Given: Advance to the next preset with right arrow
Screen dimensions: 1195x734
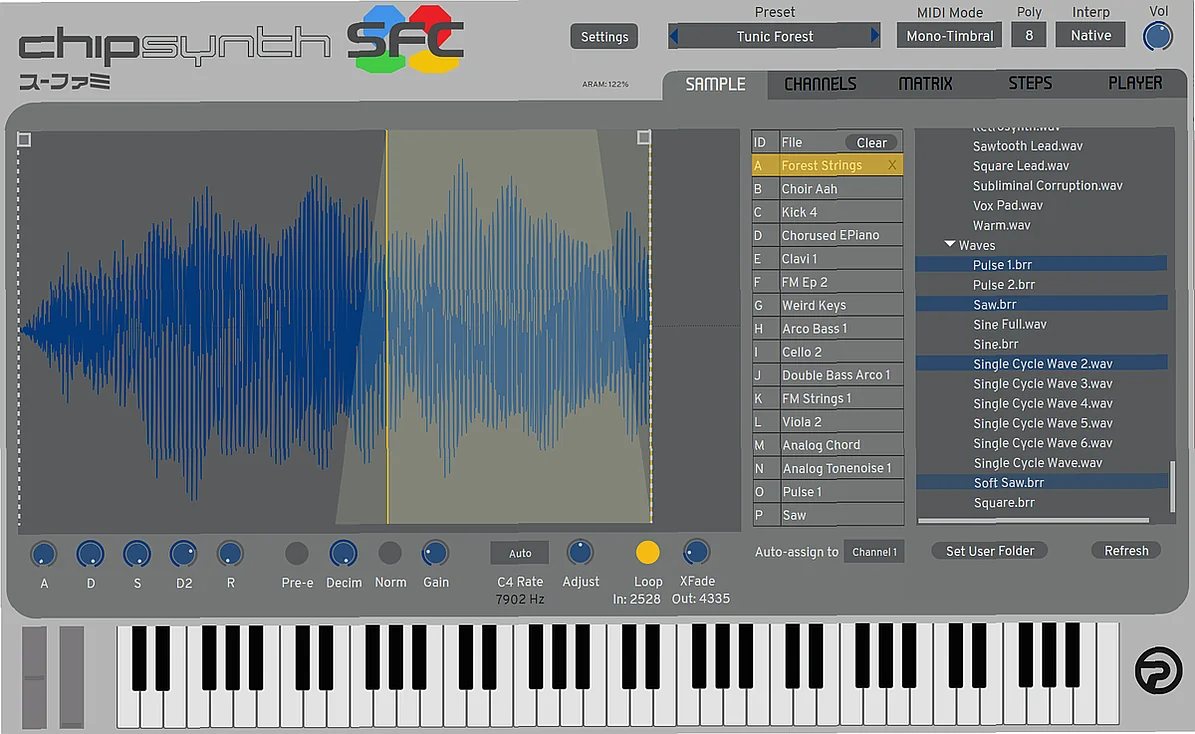Looking at the screenshot, I should [x=877, y=34].
